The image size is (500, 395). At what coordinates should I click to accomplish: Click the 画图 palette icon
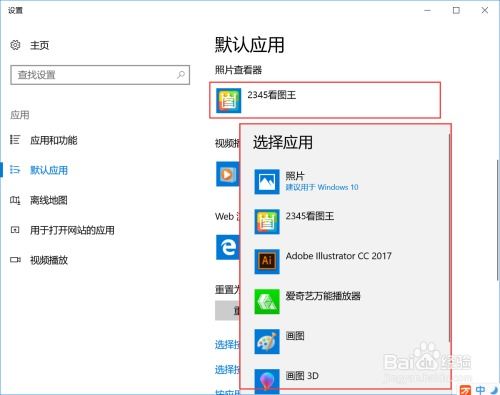[x=267, y=342]
